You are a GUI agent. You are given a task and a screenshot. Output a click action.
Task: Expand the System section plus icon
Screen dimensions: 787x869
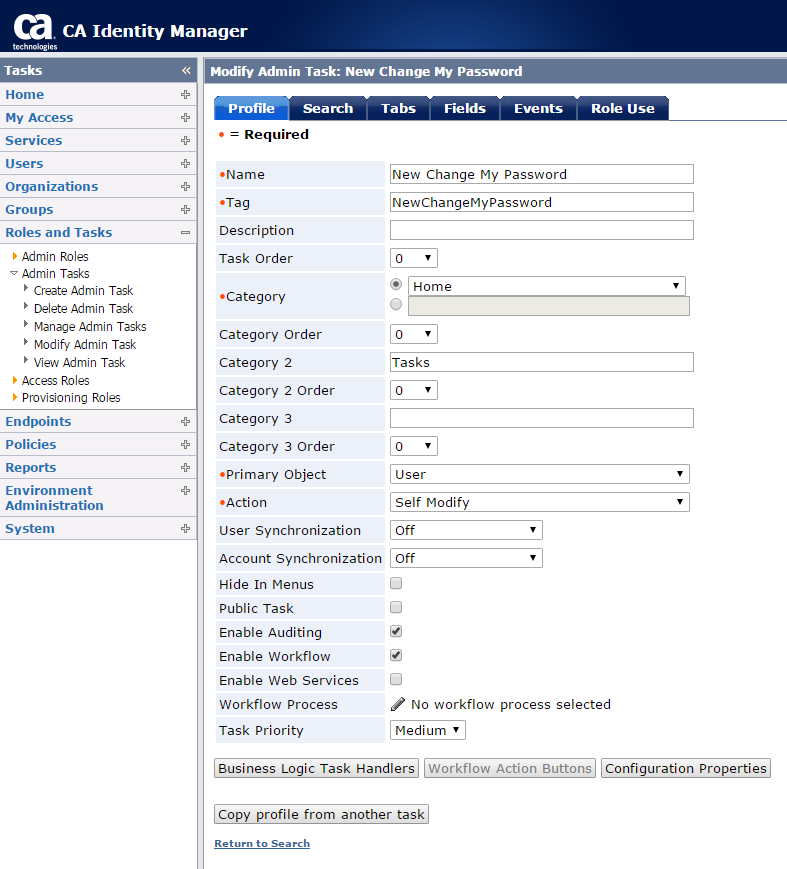click(x=185, y=529)
